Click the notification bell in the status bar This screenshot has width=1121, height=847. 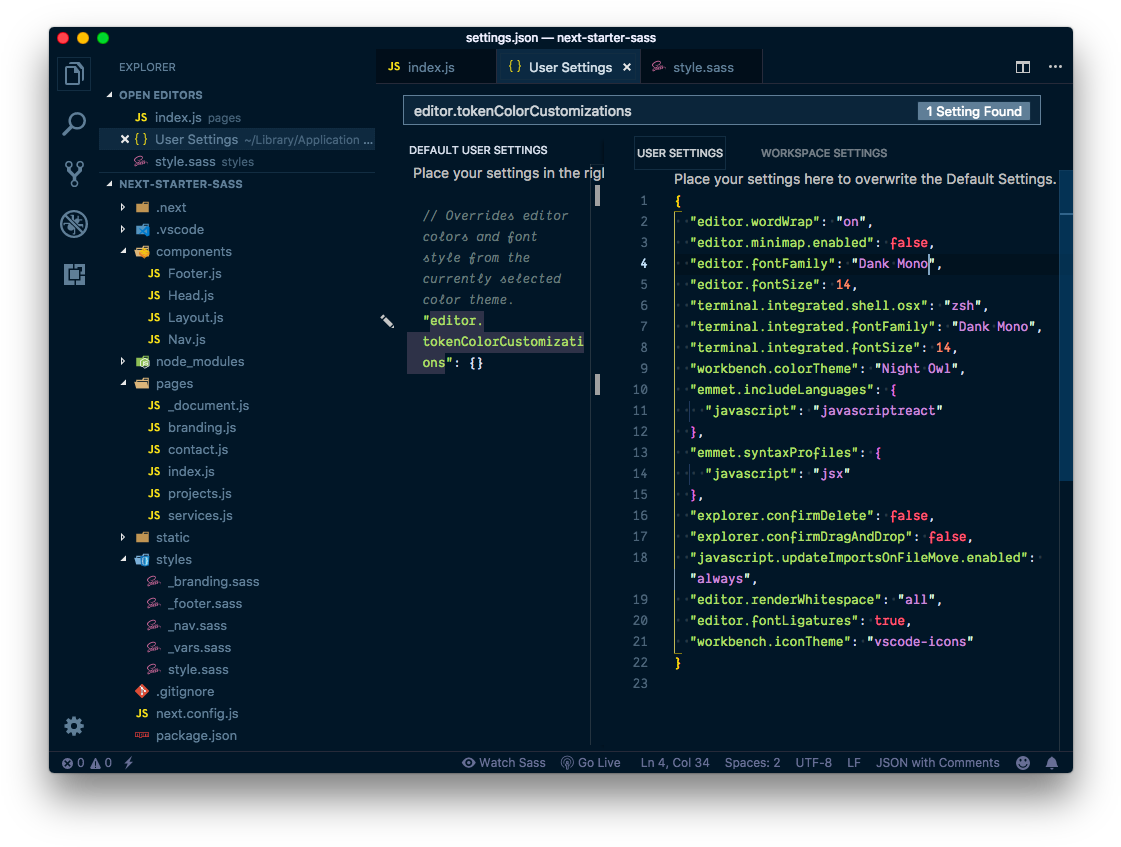pos(1051,762)
